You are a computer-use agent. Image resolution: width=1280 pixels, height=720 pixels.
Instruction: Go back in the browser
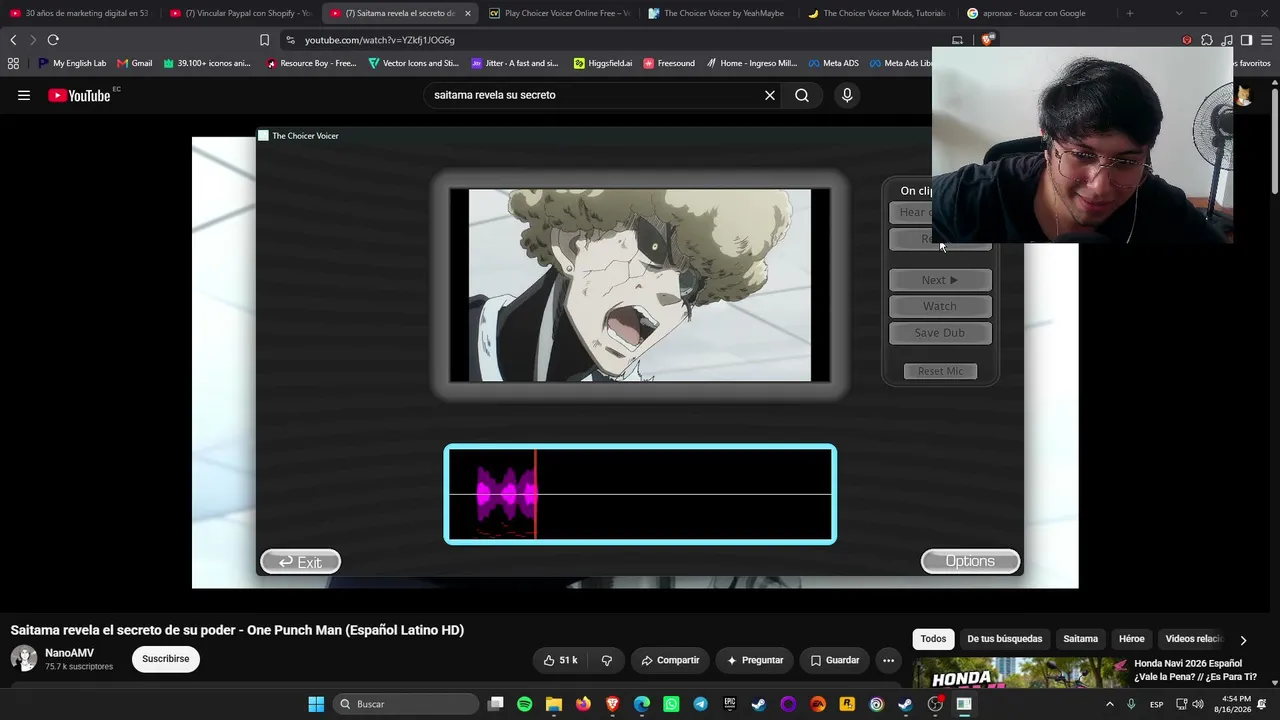coord(13,40)
